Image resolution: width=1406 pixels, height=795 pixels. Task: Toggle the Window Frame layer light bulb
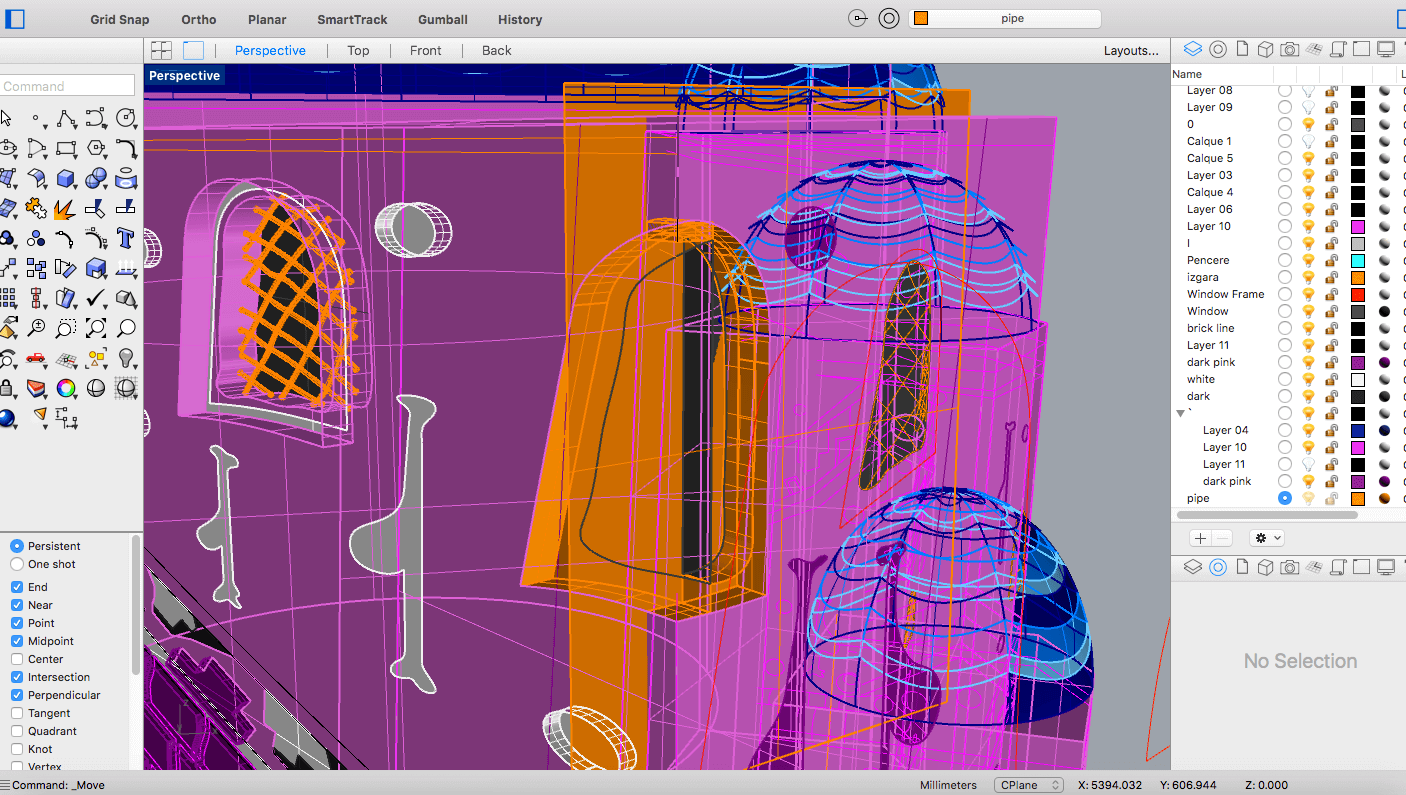click(1308, 294)
